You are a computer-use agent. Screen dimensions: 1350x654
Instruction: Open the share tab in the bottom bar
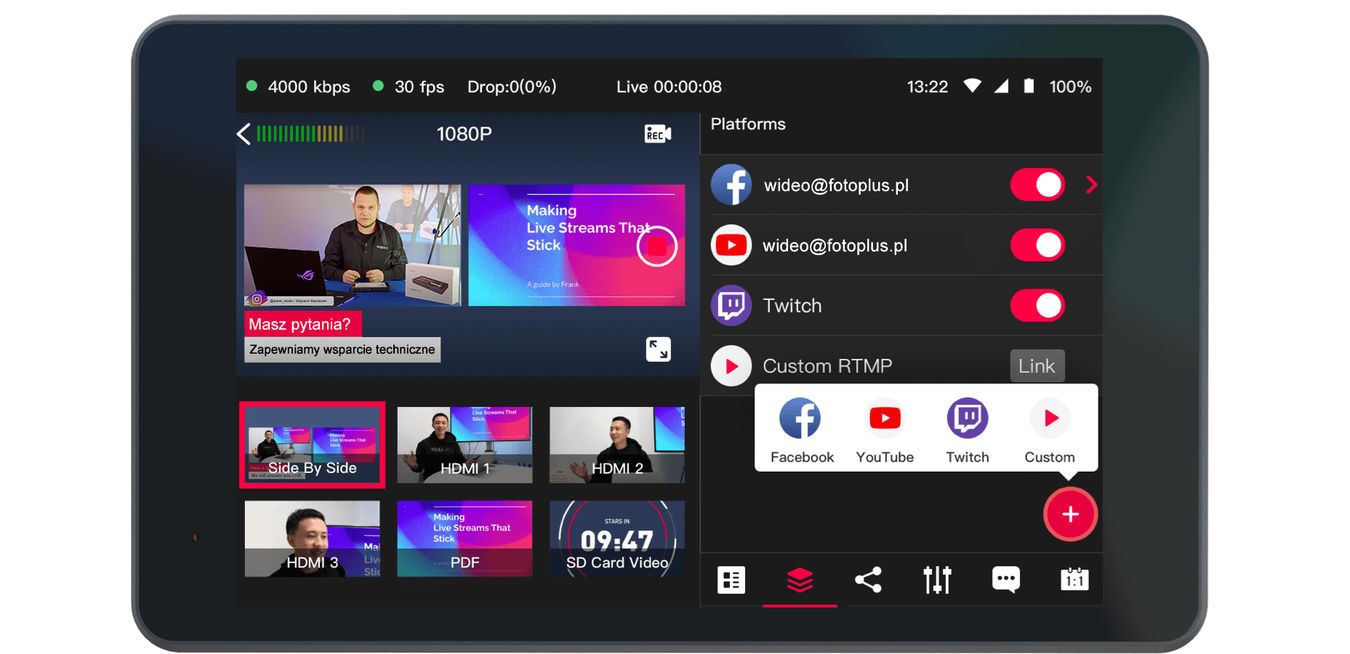868,580
